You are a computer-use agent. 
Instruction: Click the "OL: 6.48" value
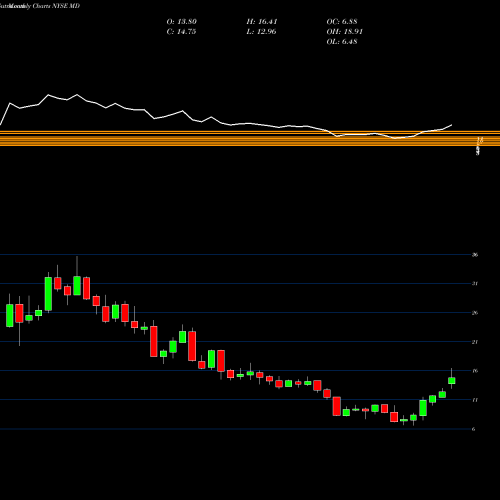pyautogui.click(x=342, y=42)
